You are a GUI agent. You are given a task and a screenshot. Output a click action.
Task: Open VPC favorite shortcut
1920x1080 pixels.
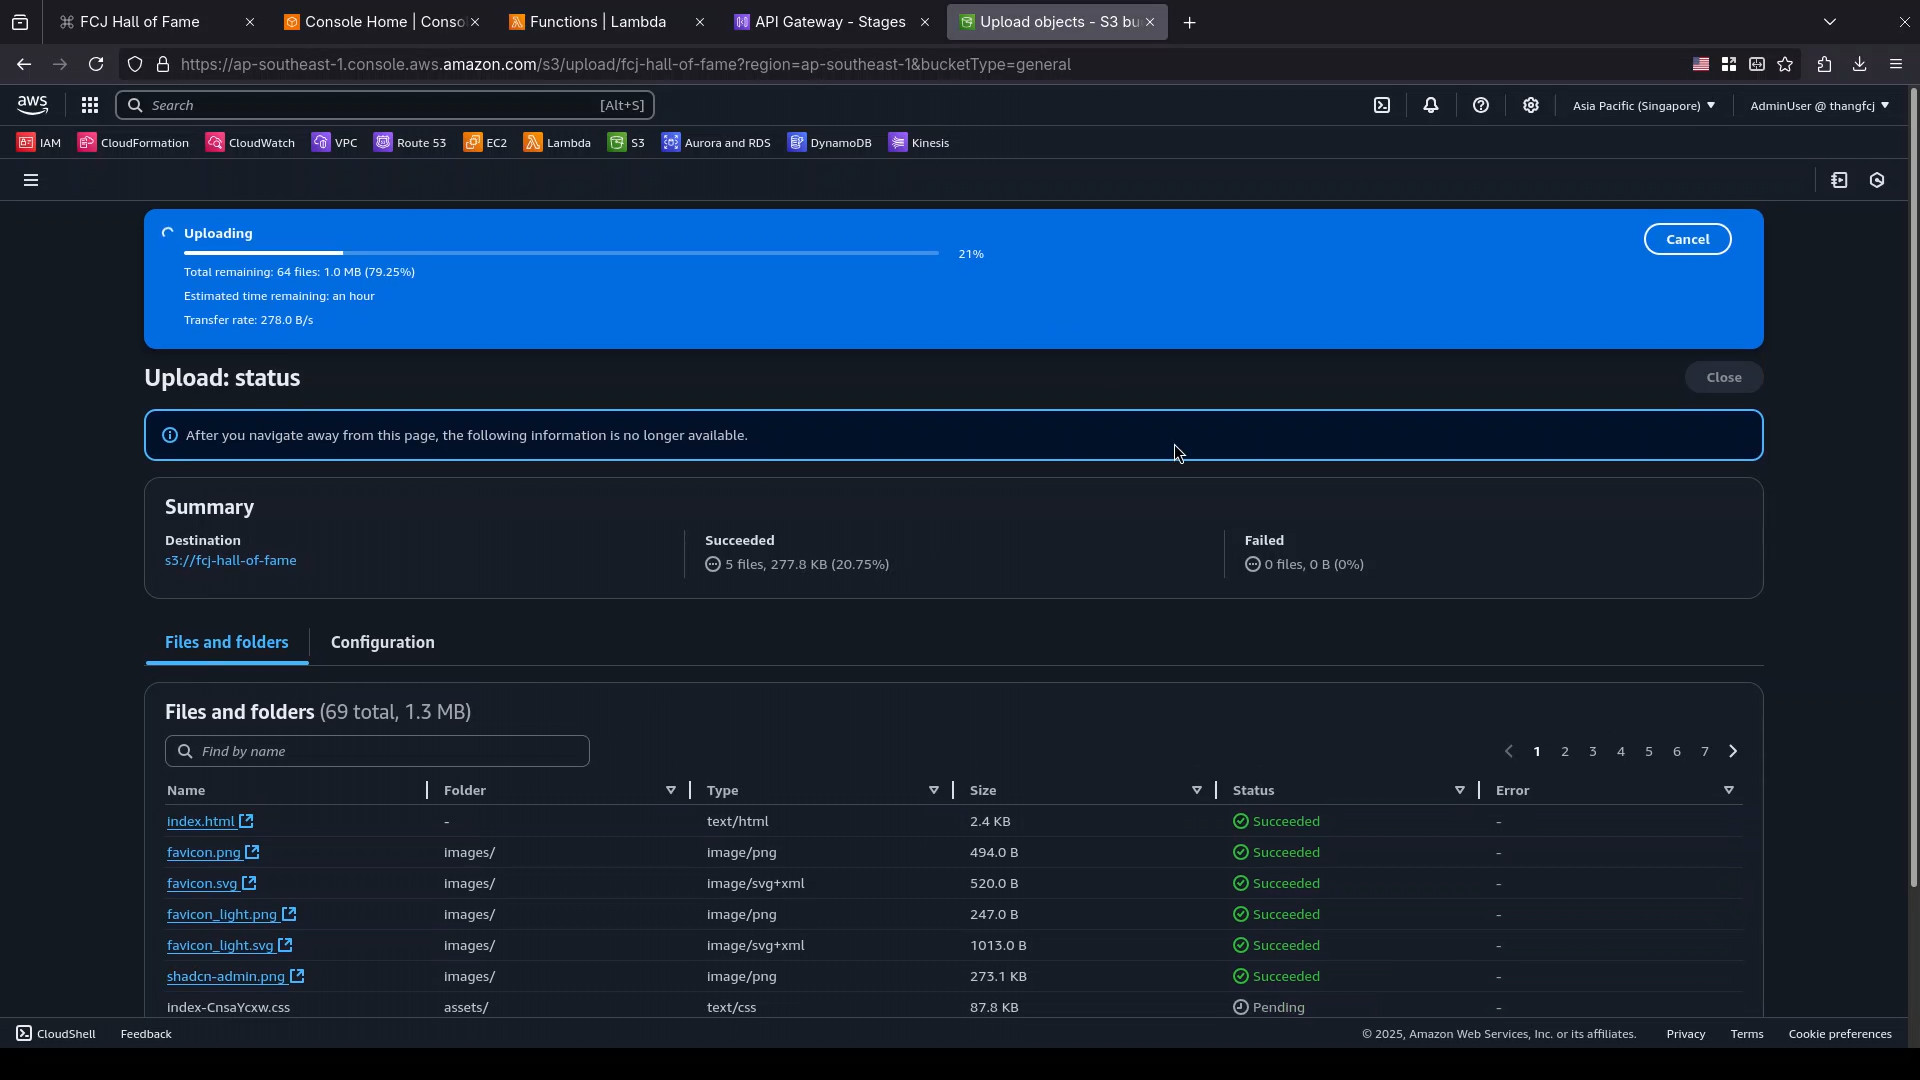(x=334, y=143)
